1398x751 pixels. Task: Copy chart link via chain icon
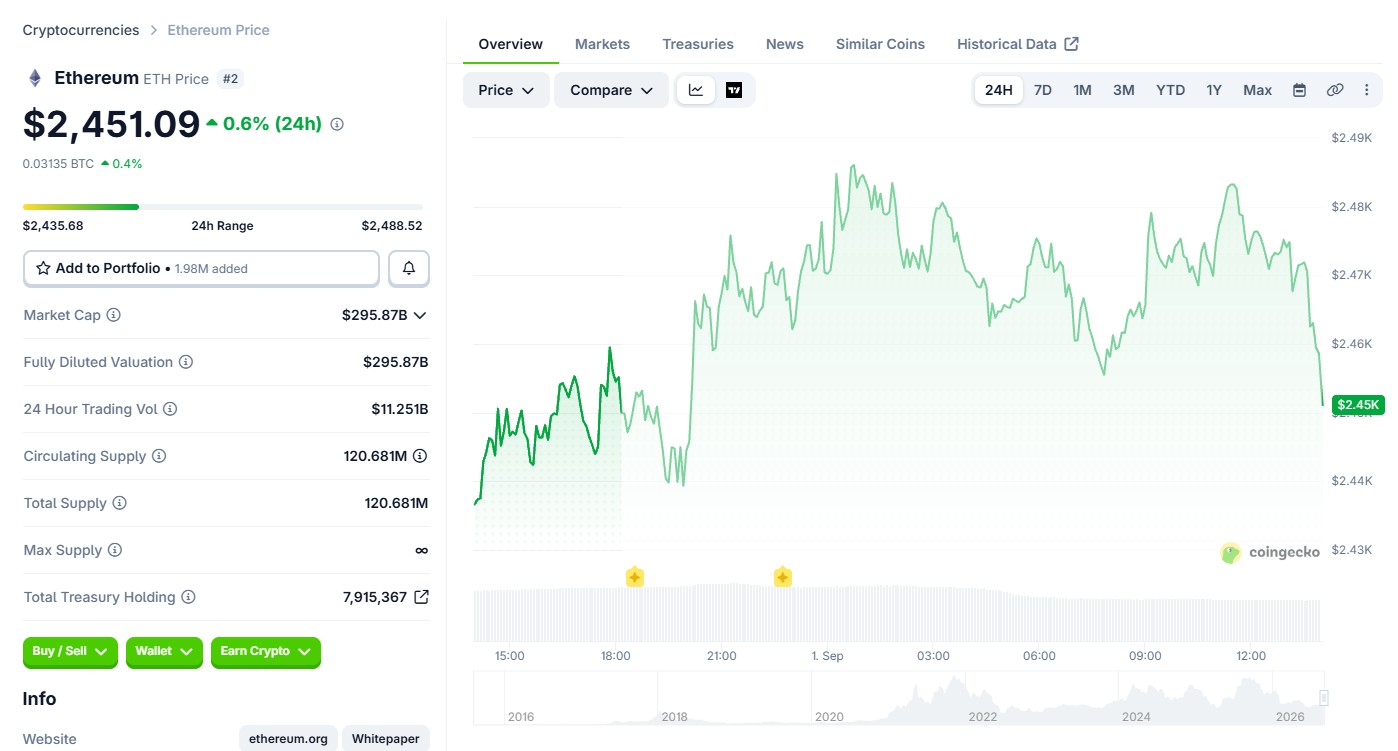point(1335,90)
